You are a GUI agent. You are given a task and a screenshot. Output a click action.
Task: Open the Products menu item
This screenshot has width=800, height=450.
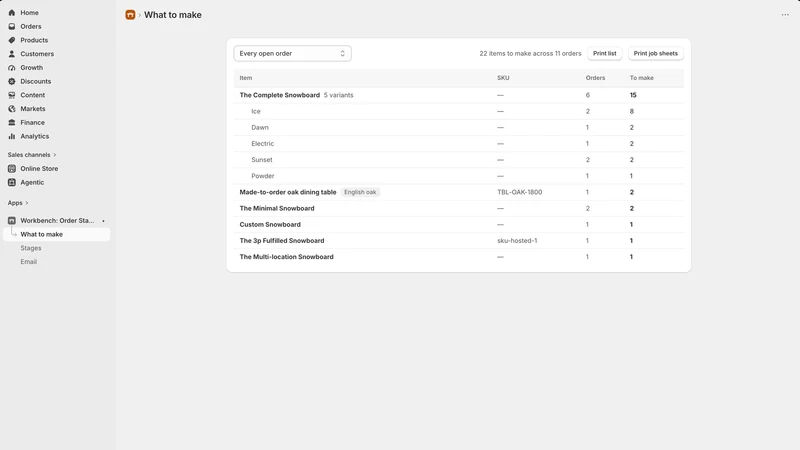pos(34,40)
